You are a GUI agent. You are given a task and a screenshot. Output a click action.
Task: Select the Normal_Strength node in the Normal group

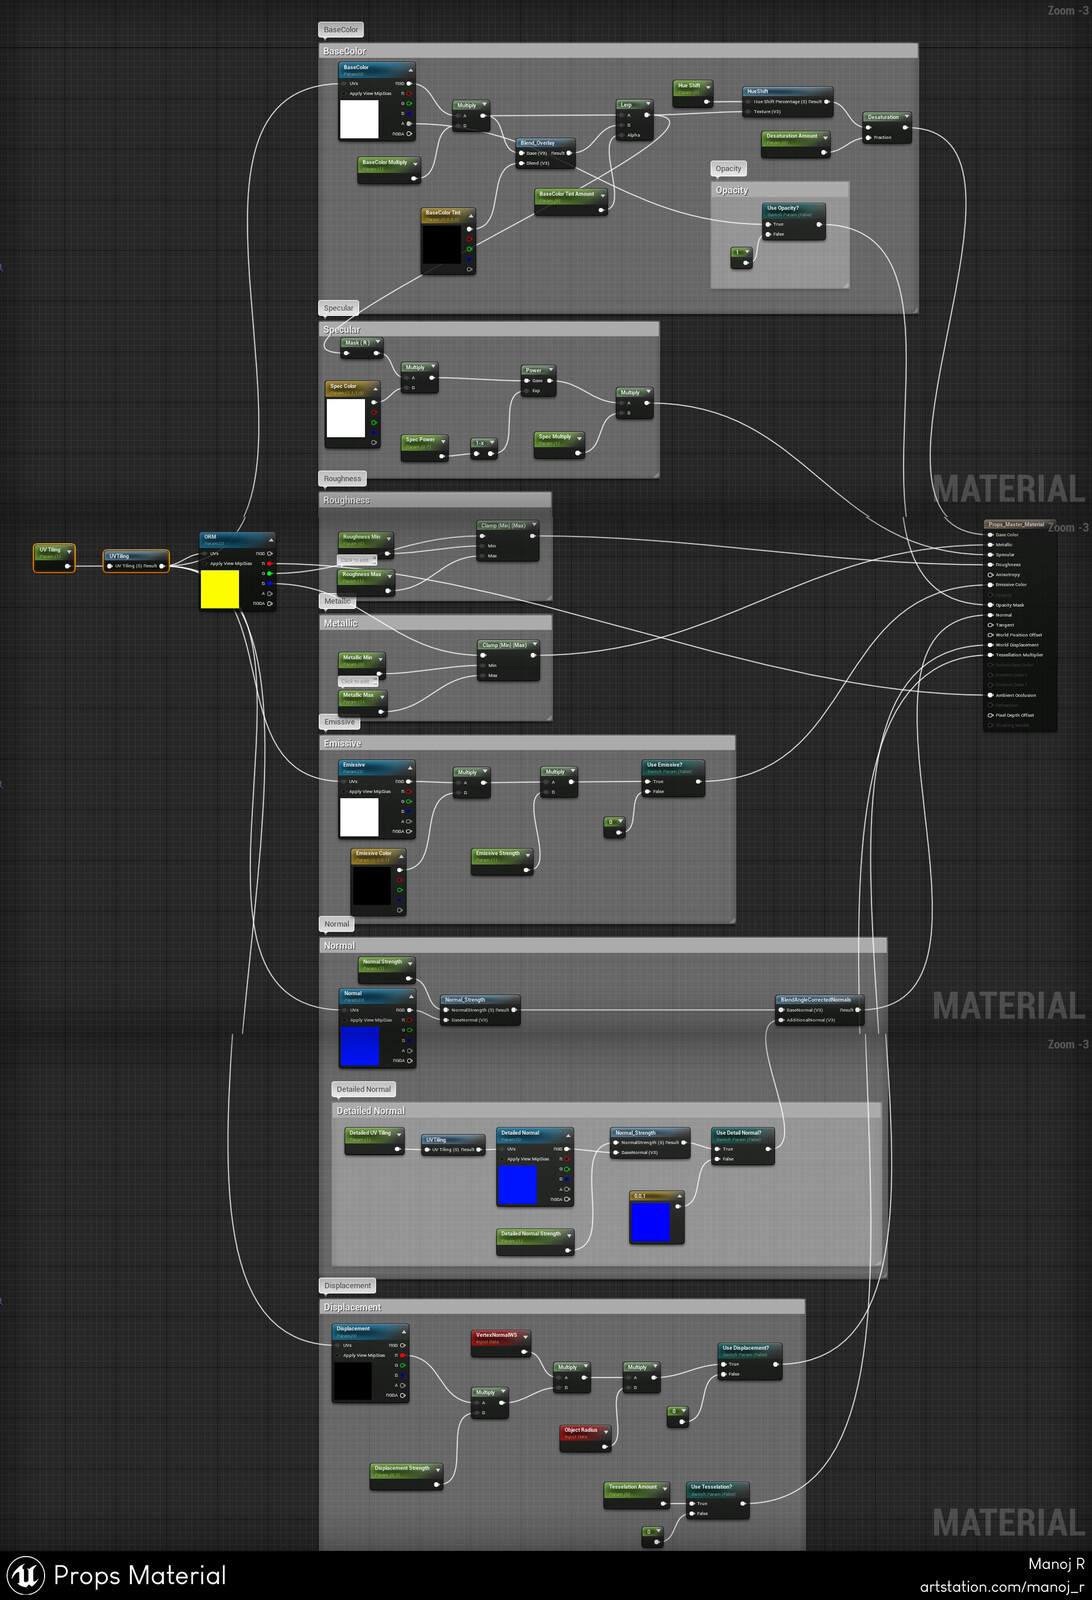[x=480, y=1010]
